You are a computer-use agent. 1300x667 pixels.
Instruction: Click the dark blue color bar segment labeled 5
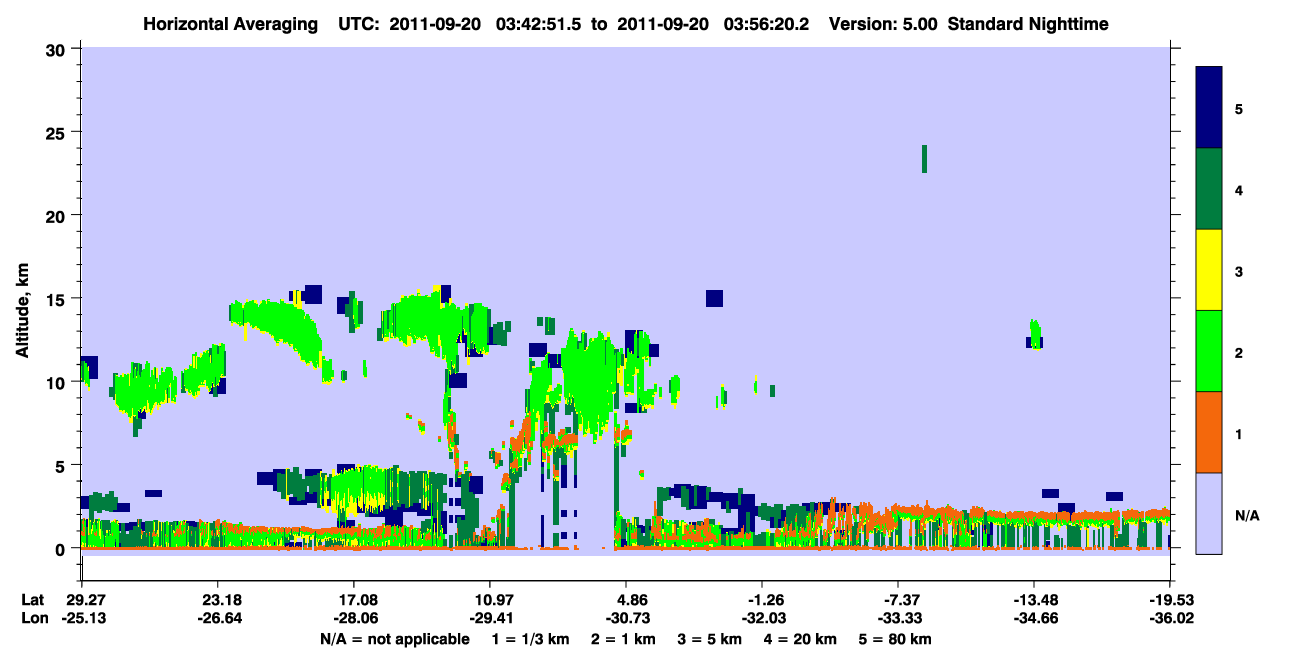point(1209,107)
